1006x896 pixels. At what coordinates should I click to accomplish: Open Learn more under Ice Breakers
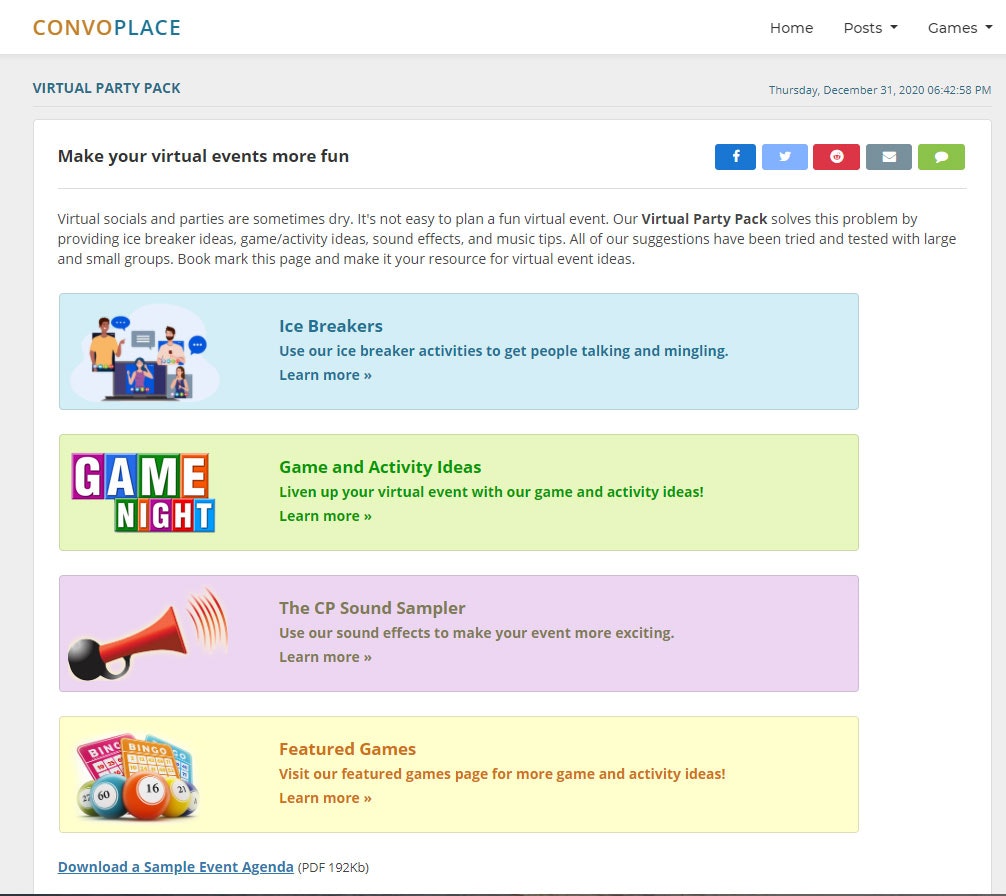point(325,374)
